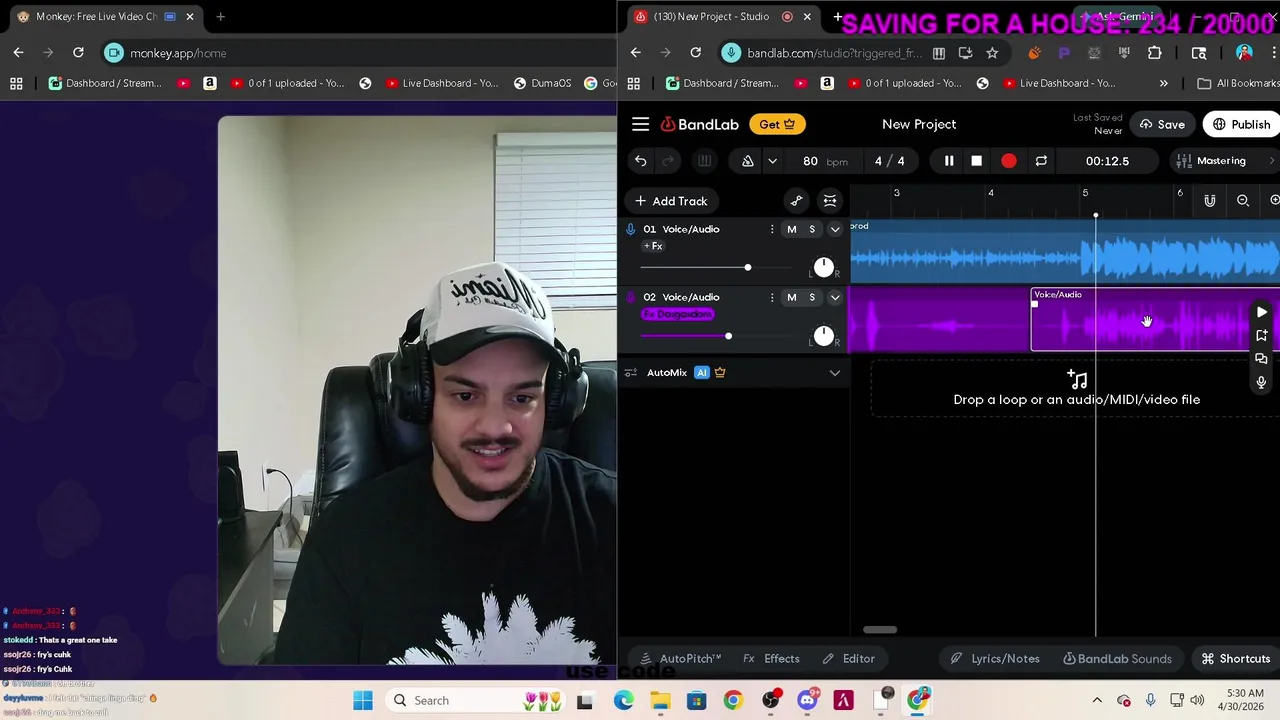Click track 02 pan knob
The height and width of the screenshot is (720, 1280).
coord(823,334)
